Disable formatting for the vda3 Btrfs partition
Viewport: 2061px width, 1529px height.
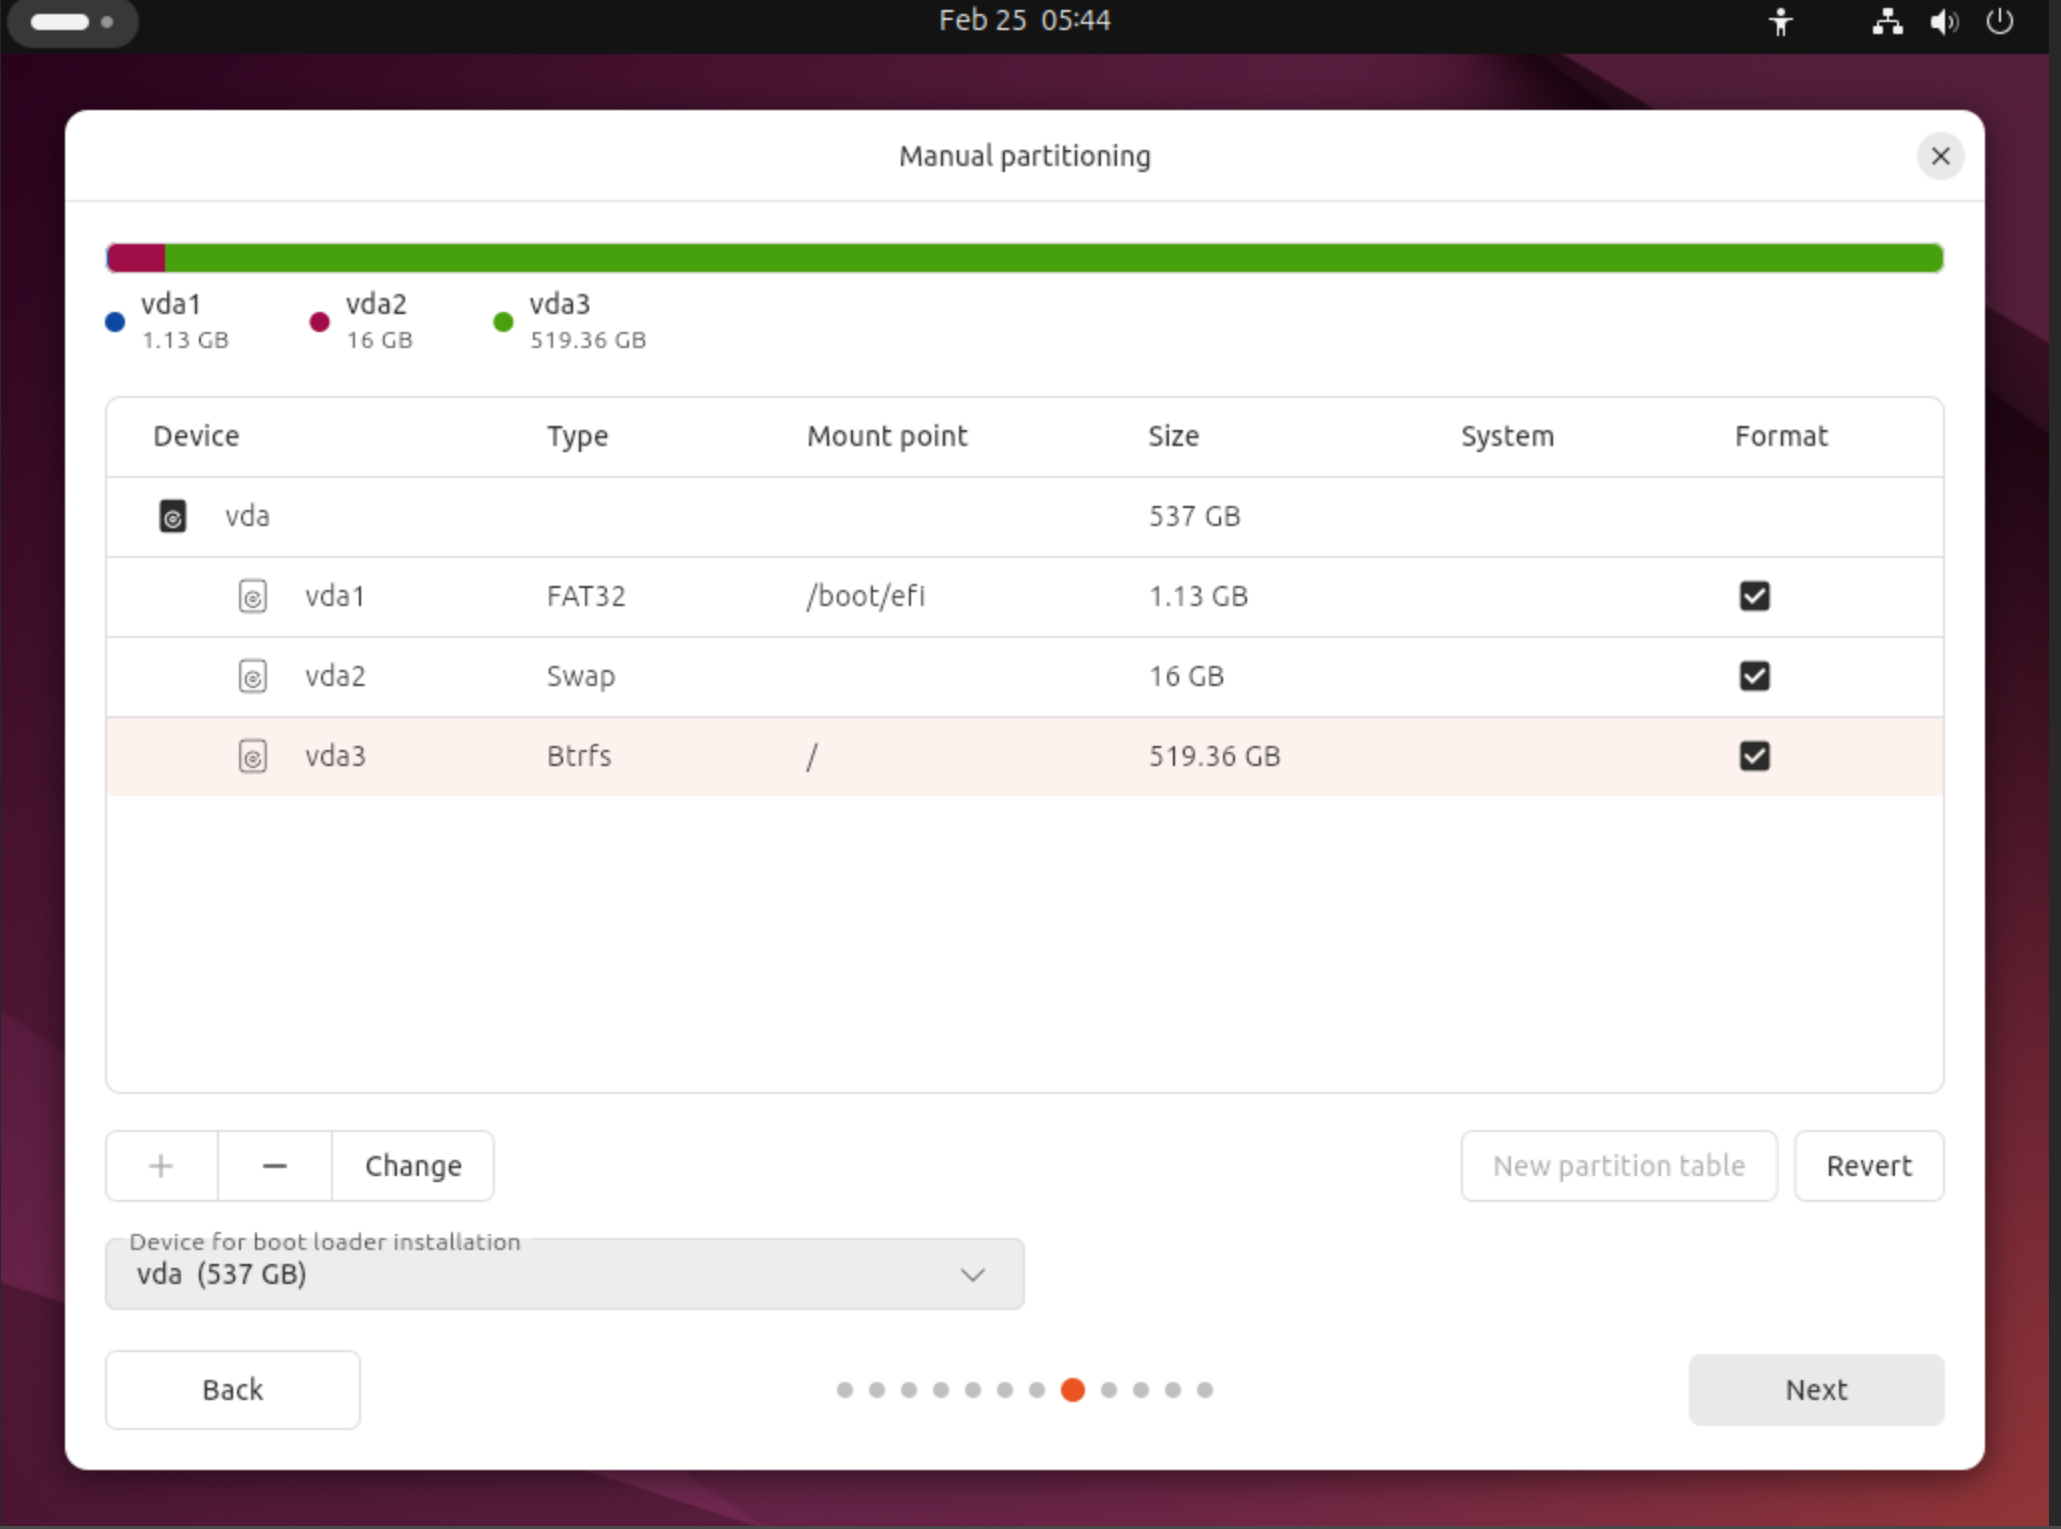1754,756
